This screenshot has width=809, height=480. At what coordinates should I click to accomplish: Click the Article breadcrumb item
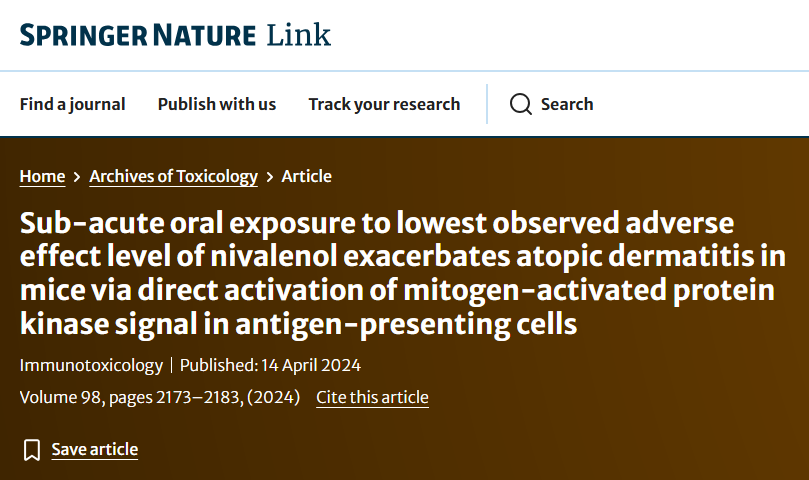(307, 176)
